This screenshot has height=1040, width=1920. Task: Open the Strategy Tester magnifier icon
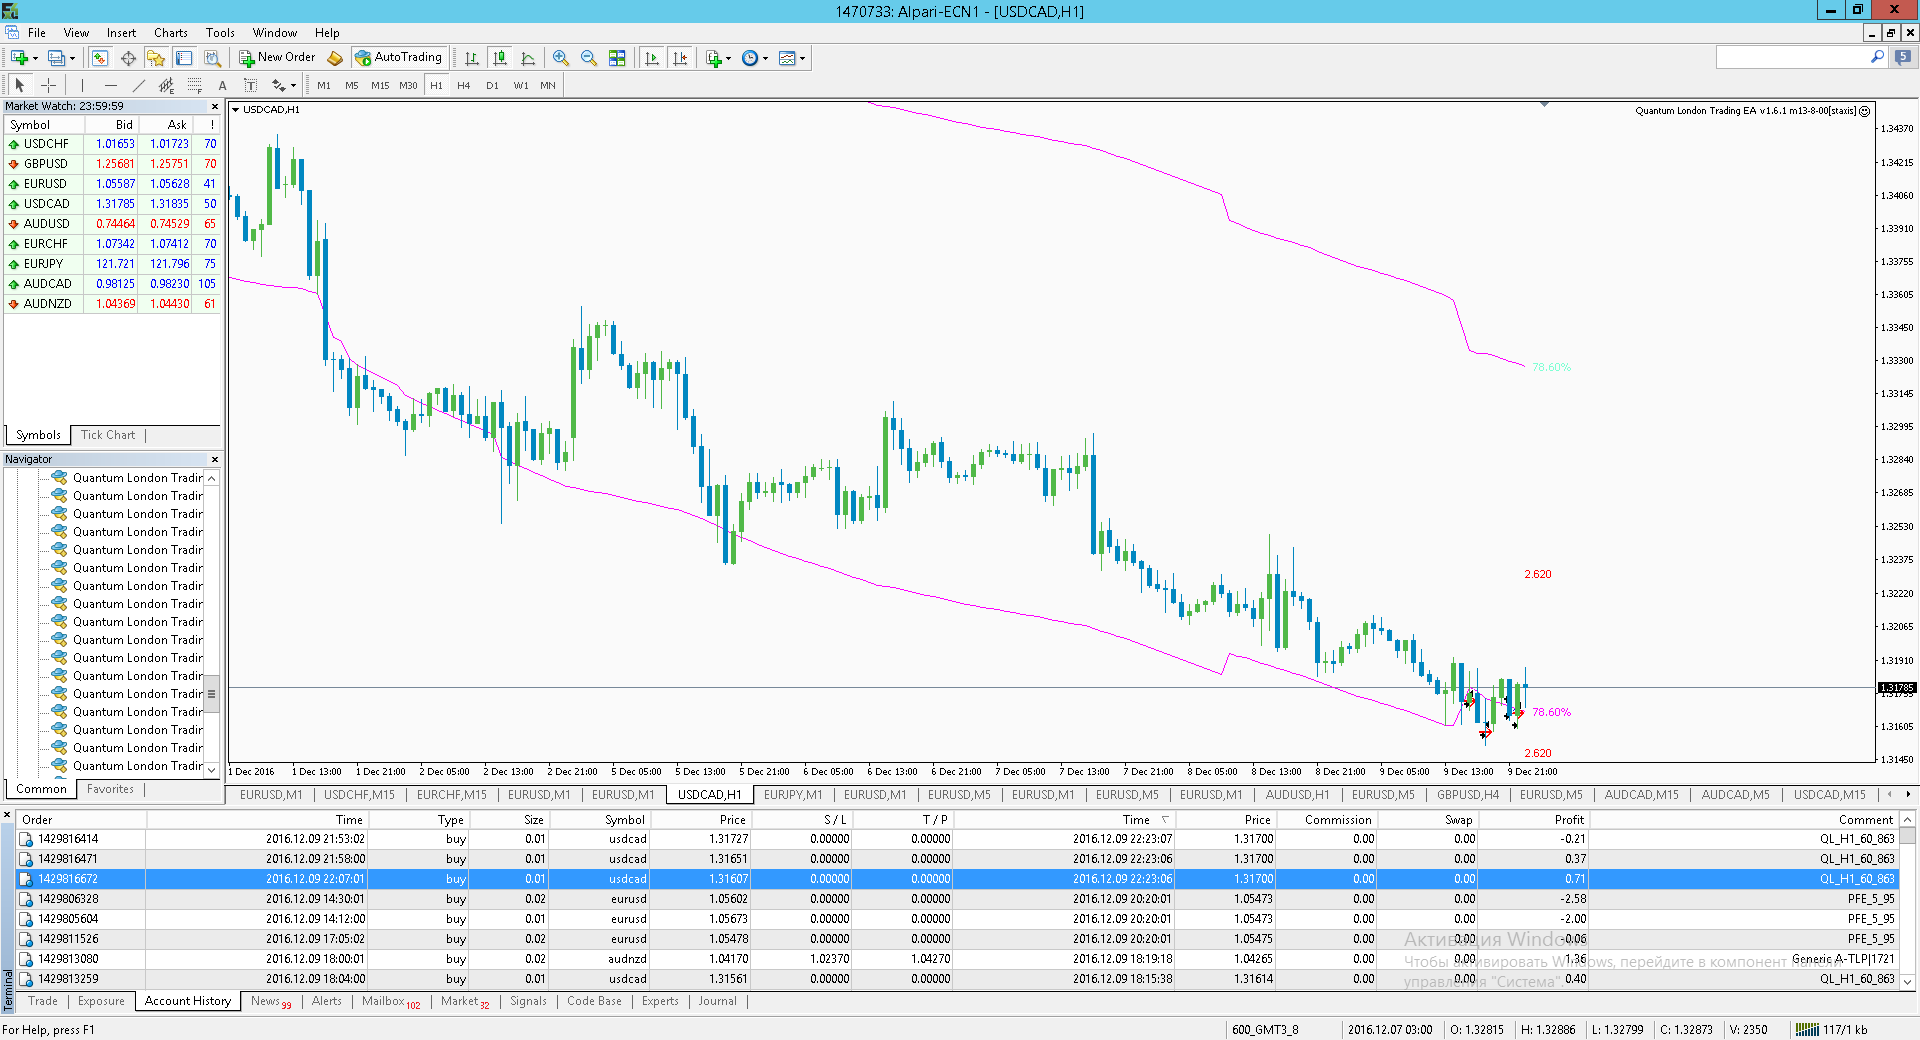[212, 58]
